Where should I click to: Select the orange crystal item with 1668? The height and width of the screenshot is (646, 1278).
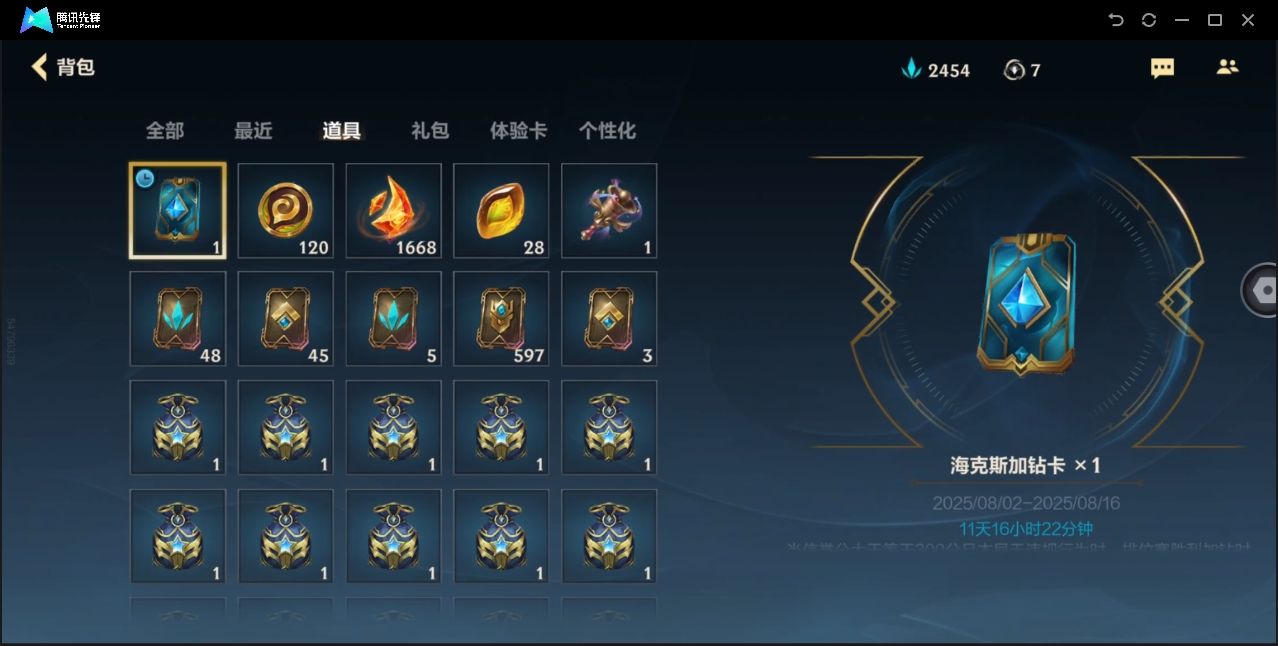pyautogui.click(x=394, y=211)
